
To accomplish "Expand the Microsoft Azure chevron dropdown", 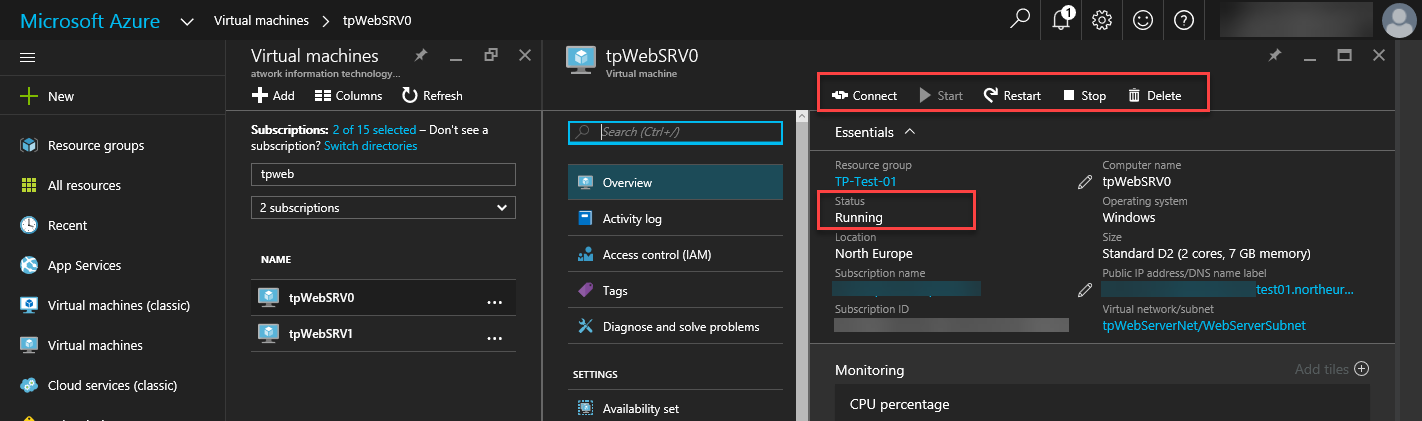I will pyautogui.click(x=187, y=21).
